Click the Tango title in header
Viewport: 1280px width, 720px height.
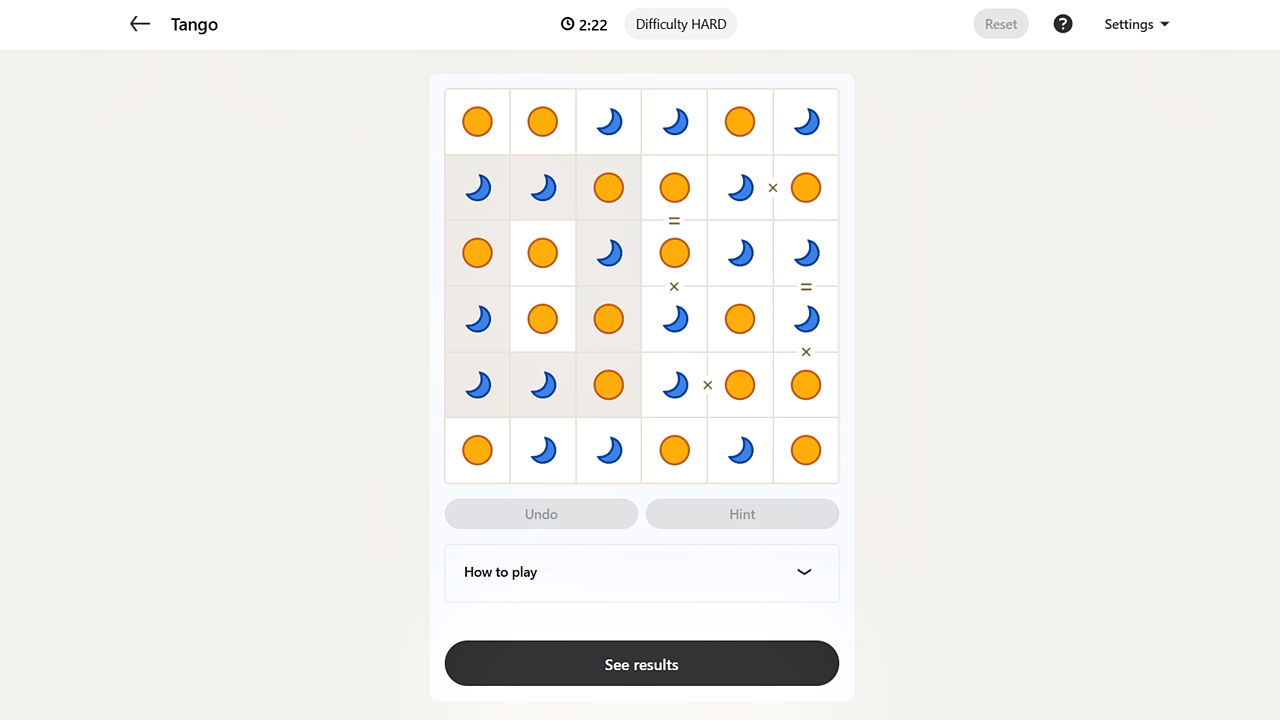(x=194, y=24)
